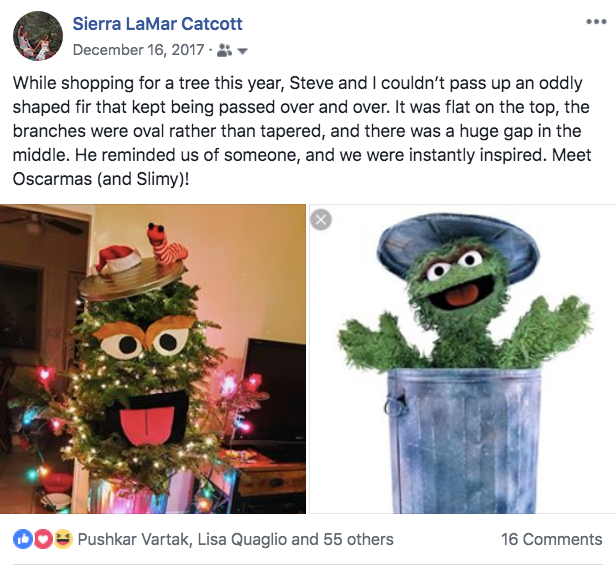The image size is (616, 574).
Task: Expand the audience selector dropdown arrow
Action: tap(242, 50)
